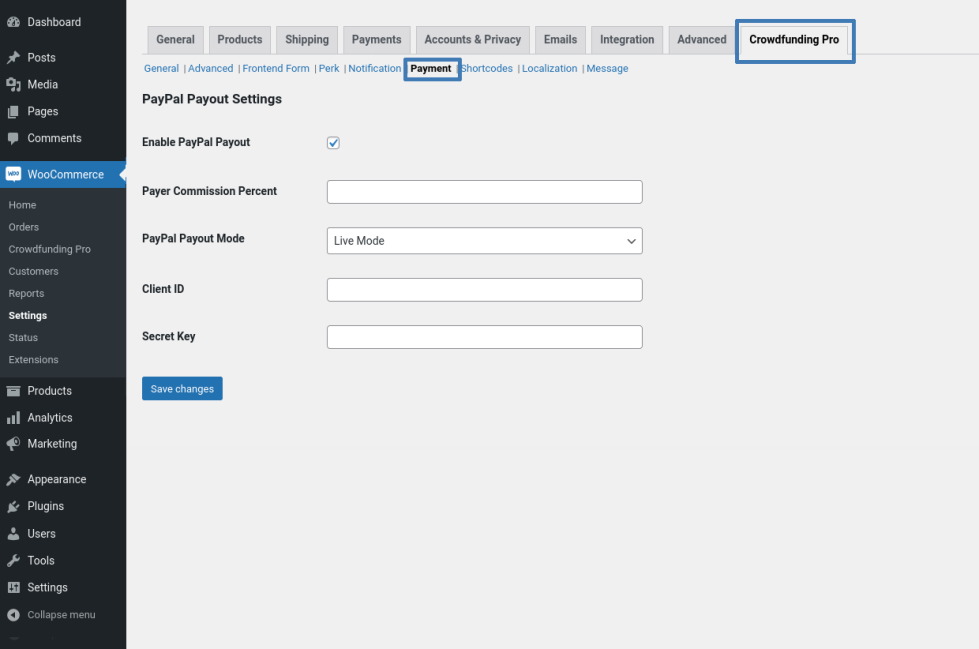Viewport: 979px width, 649px height.
Task: Click the Posts pushpin icon
Action: [x=13, y=57]
